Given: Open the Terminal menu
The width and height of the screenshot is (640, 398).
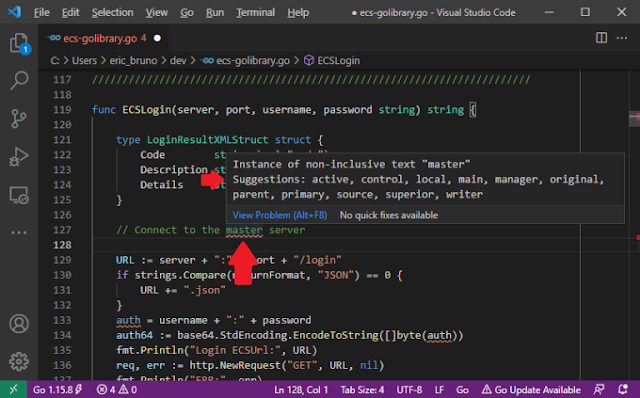Looking at the screenshot, I should pos(256,13).
